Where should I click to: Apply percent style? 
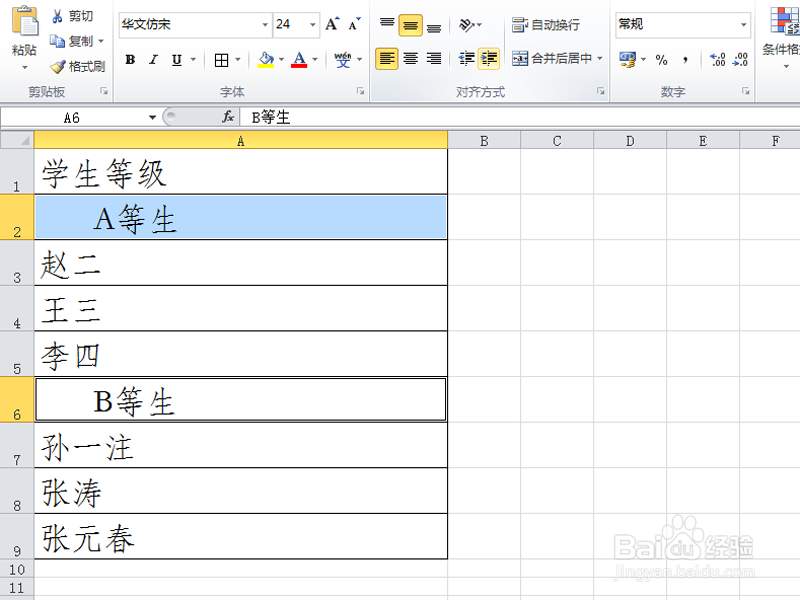tap(662, 60)
